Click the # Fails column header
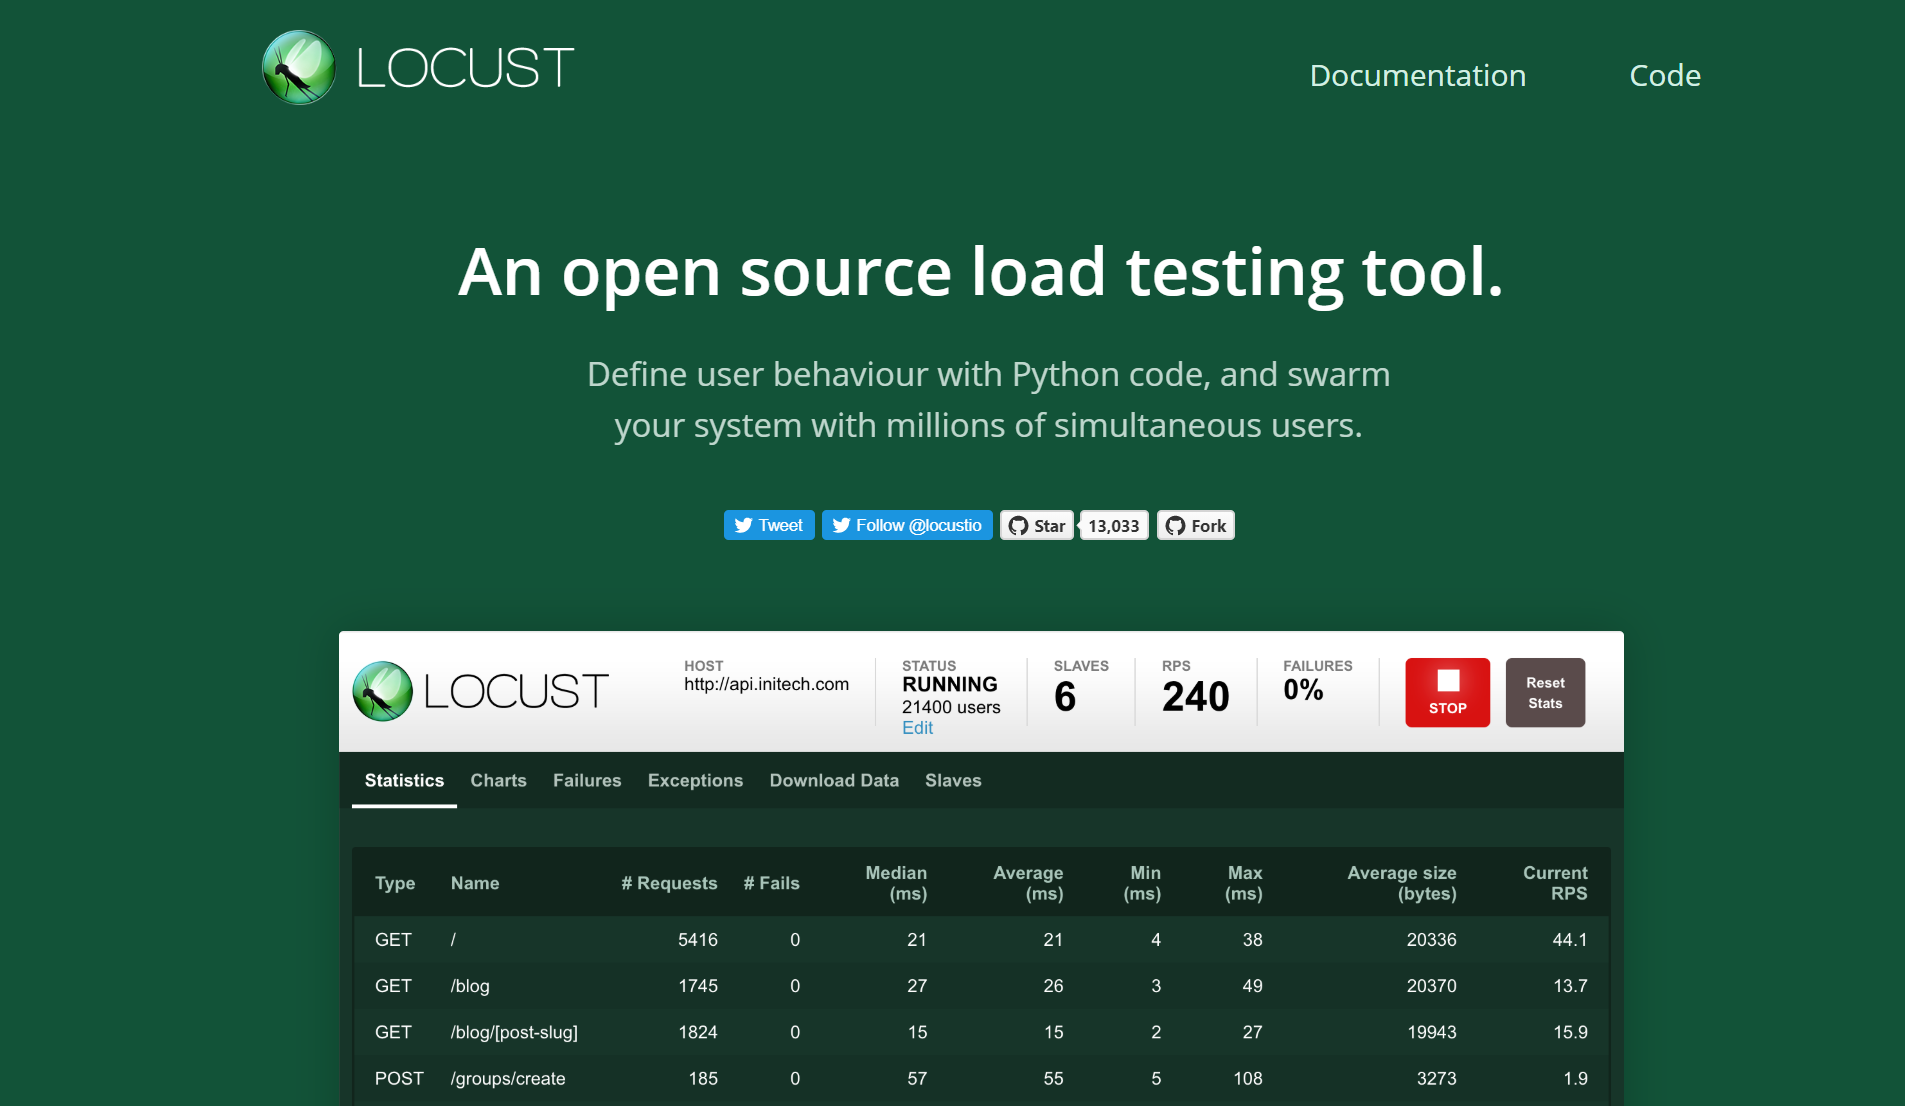The width and height of the screenshot is (1905, 1106). click(771, 883)
